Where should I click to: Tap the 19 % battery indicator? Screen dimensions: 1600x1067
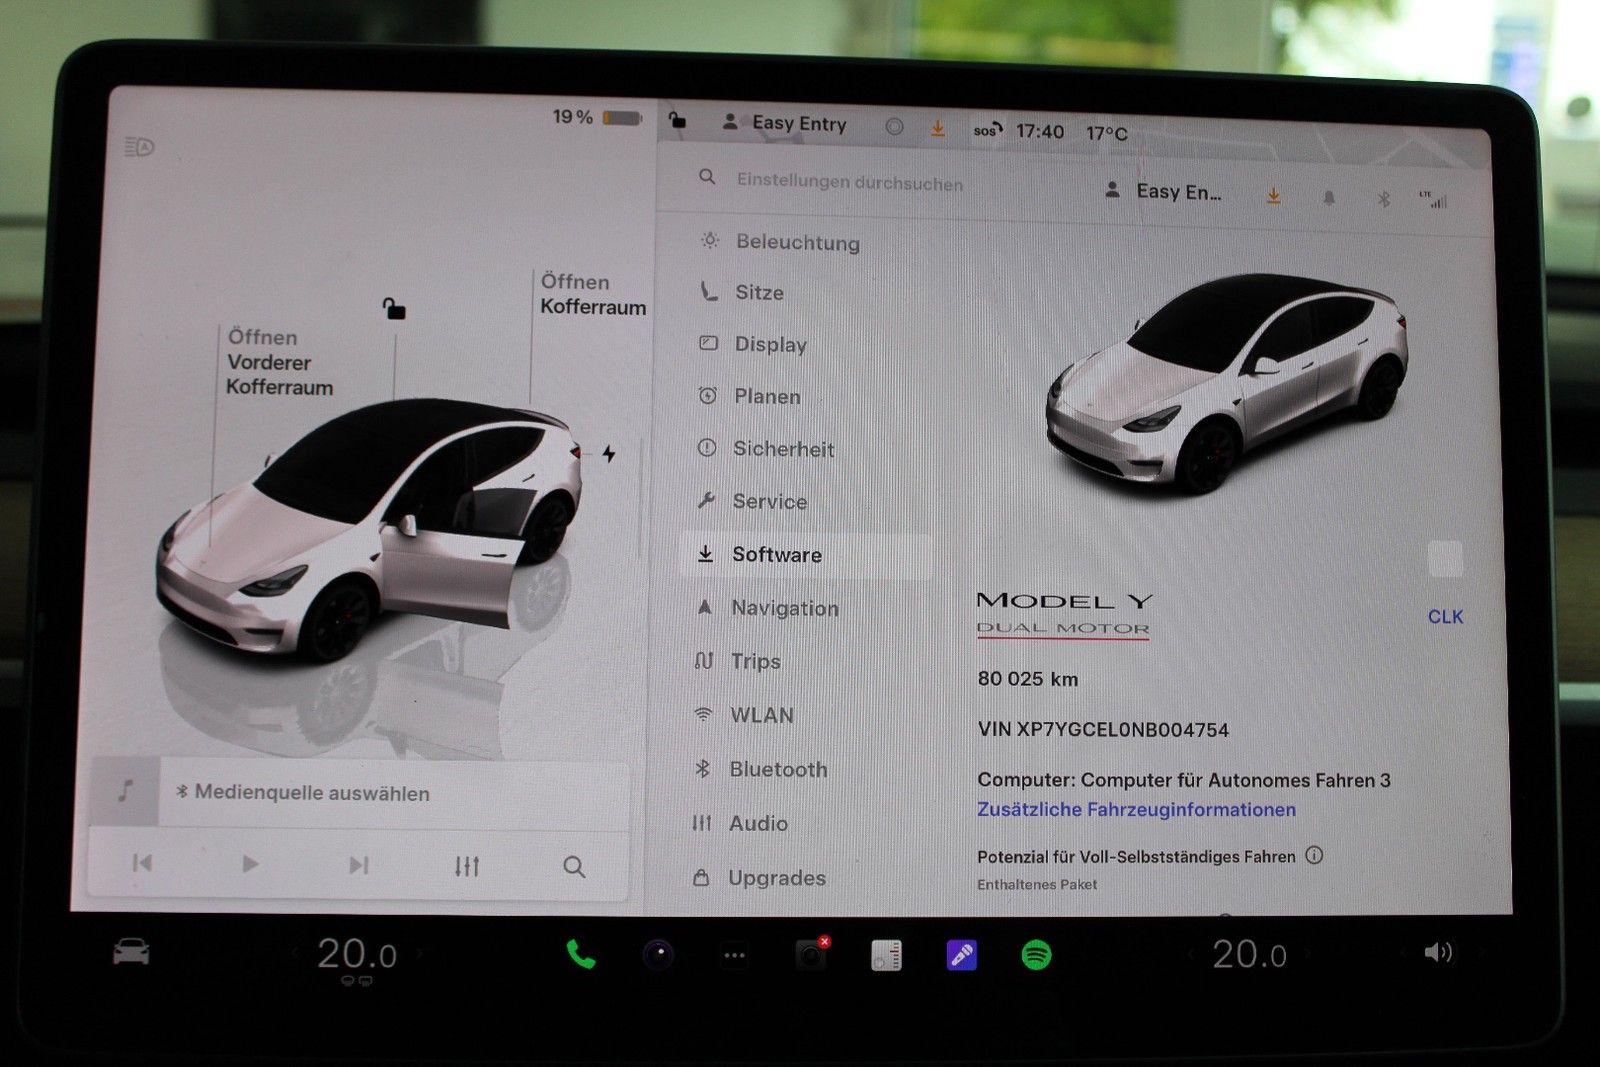click(597, 117)
